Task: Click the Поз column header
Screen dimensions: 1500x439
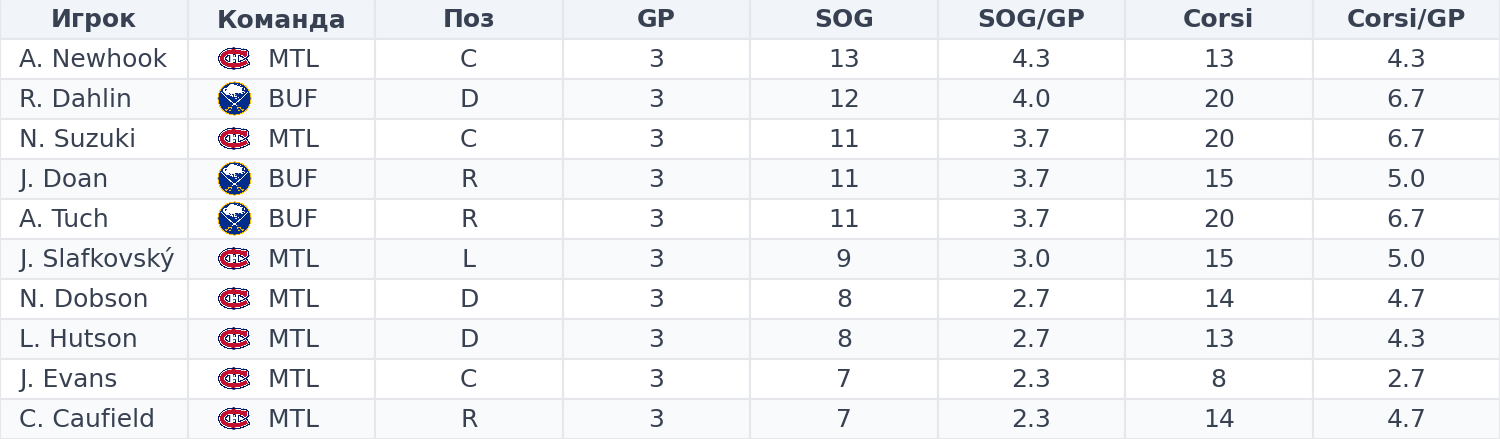Action: [469, 19]
